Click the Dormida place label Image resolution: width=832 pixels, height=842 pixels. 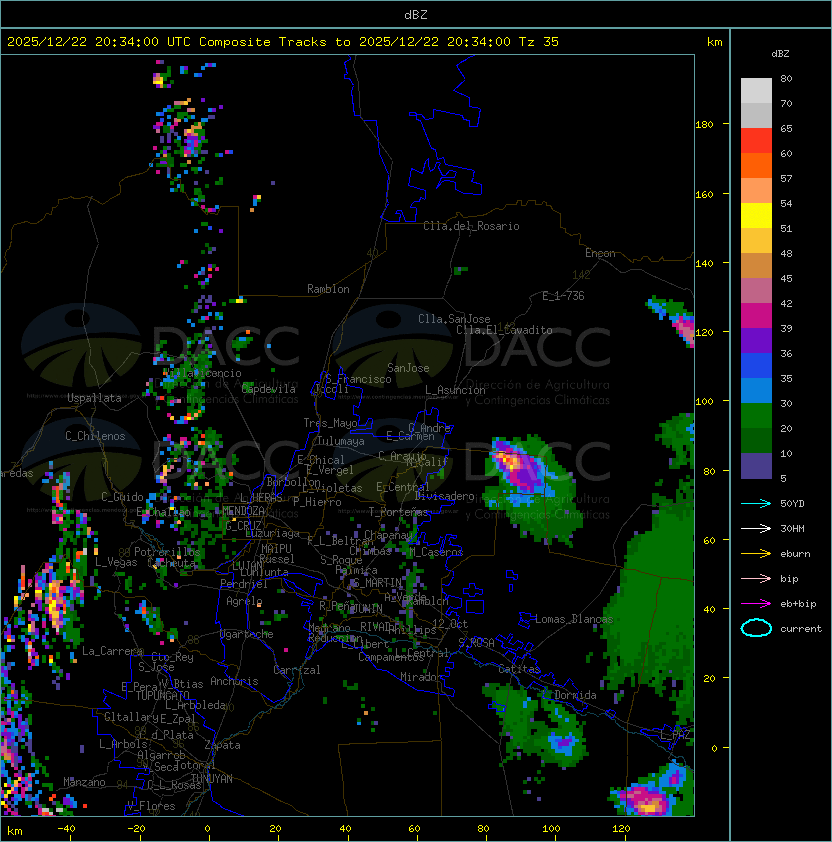576,695
